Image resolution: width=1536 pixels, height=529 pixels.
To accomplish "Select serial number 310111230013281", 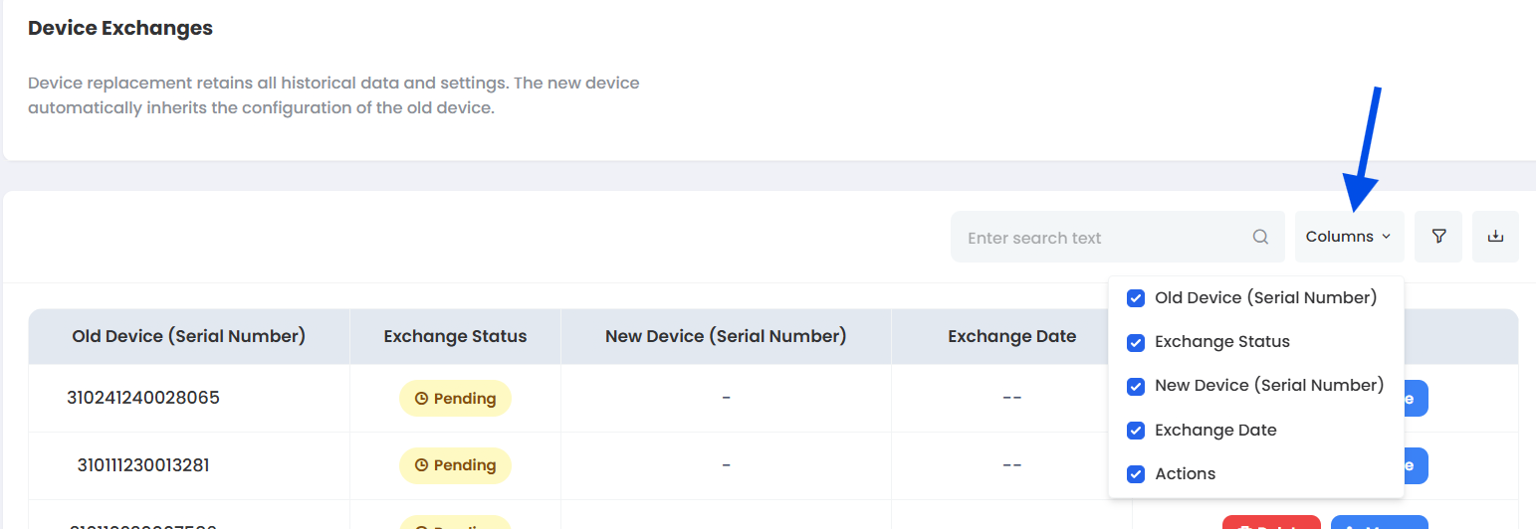I will [x=143, y=465].
